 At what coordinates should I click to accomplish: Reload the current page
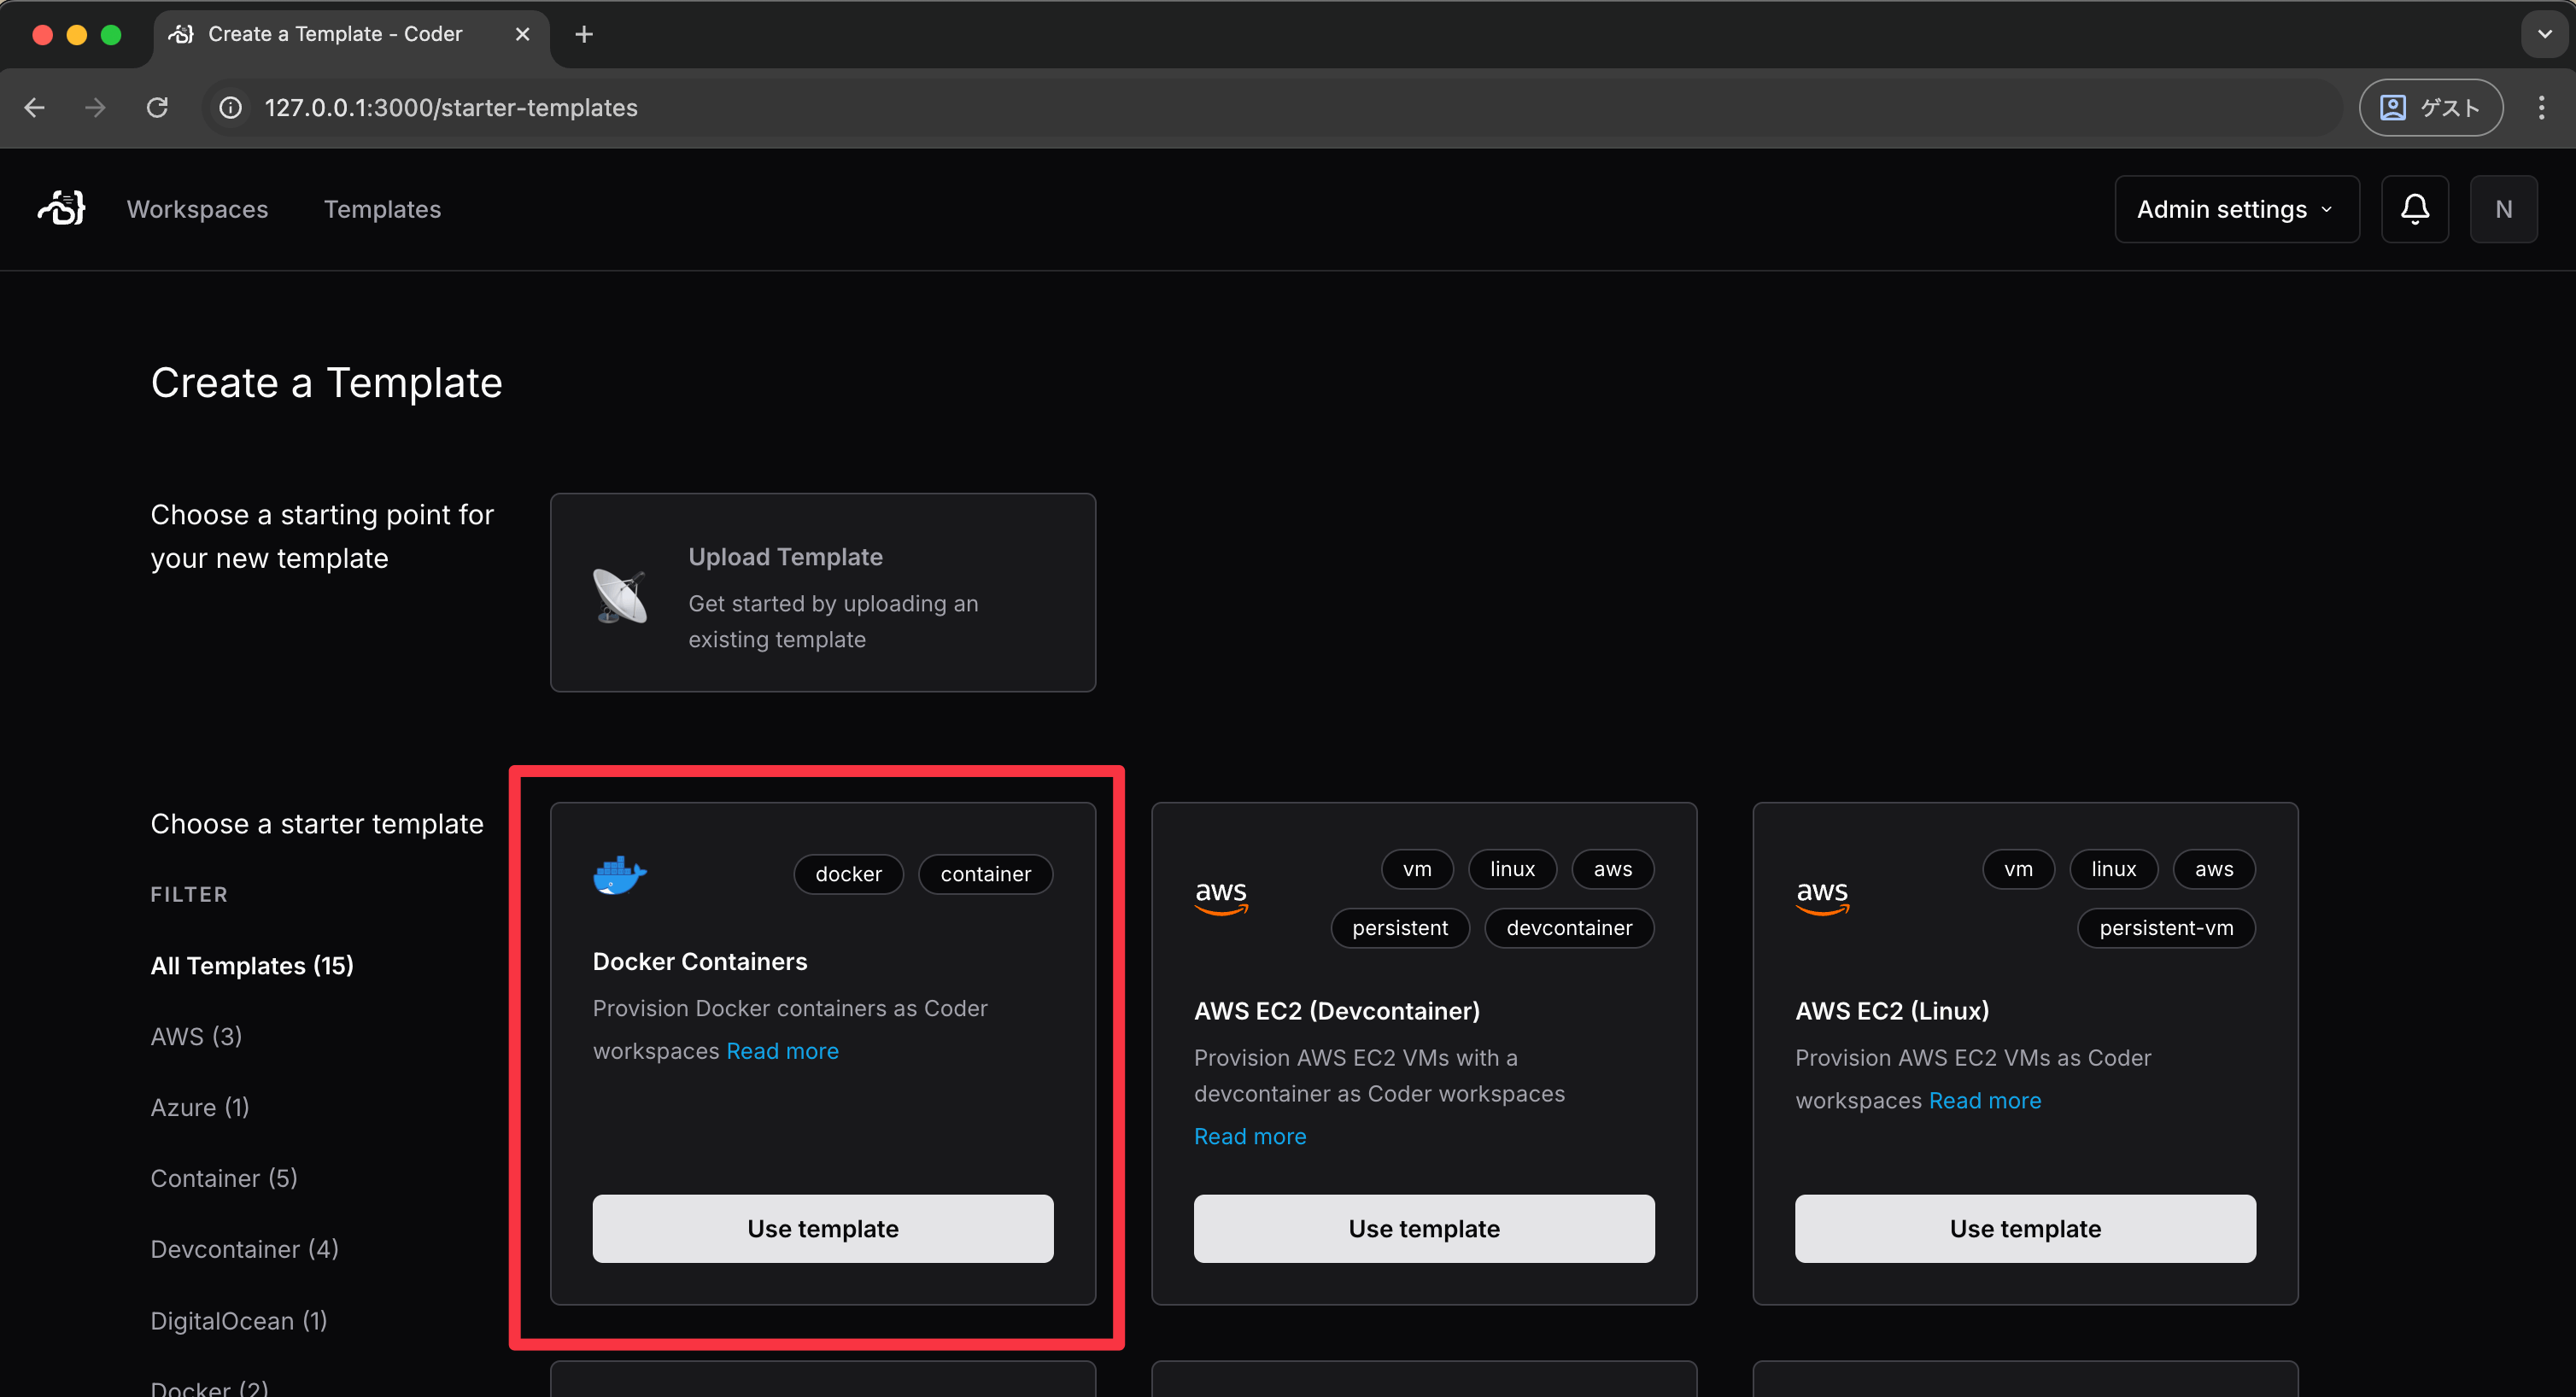(x=157, y=107)
